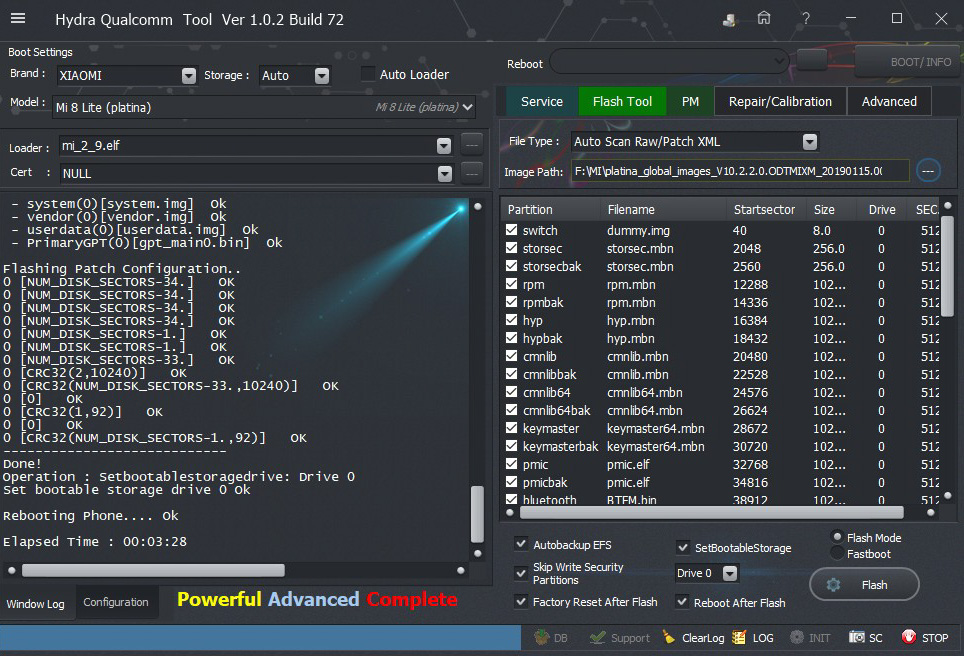Viewport: 964px width, 656px height.
Task: Select the BTFM.bin filename cell
Action: click(x=631, y=500)
